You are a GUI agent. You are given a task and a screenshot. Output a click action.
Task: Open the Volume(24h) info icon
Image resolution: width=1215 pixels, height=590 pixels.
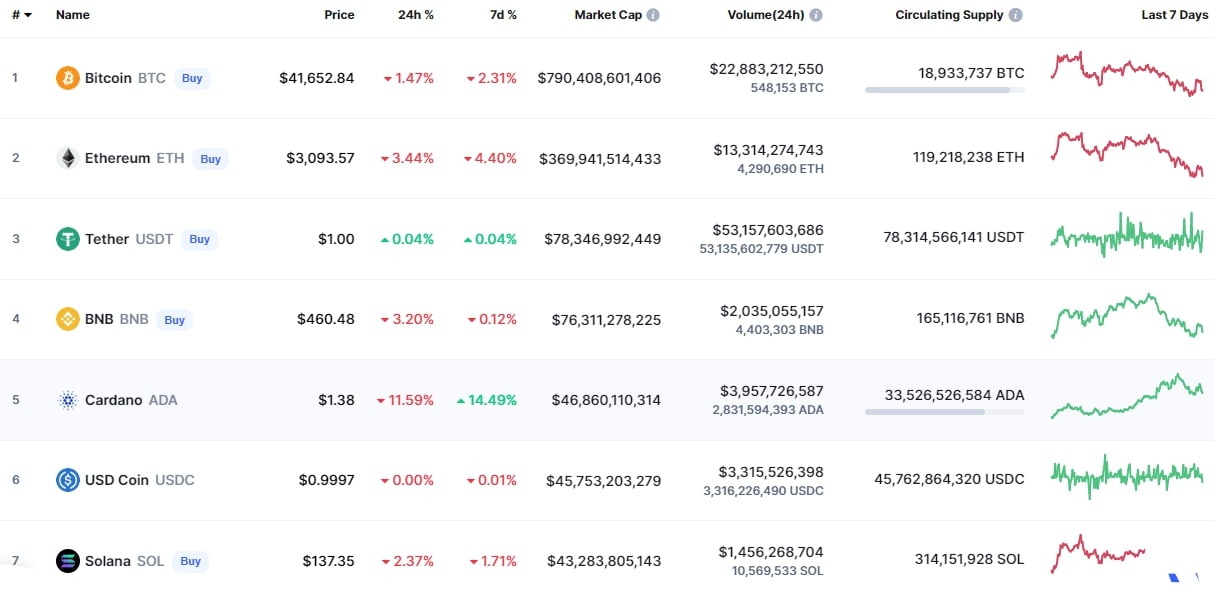(x=816, y=15)
